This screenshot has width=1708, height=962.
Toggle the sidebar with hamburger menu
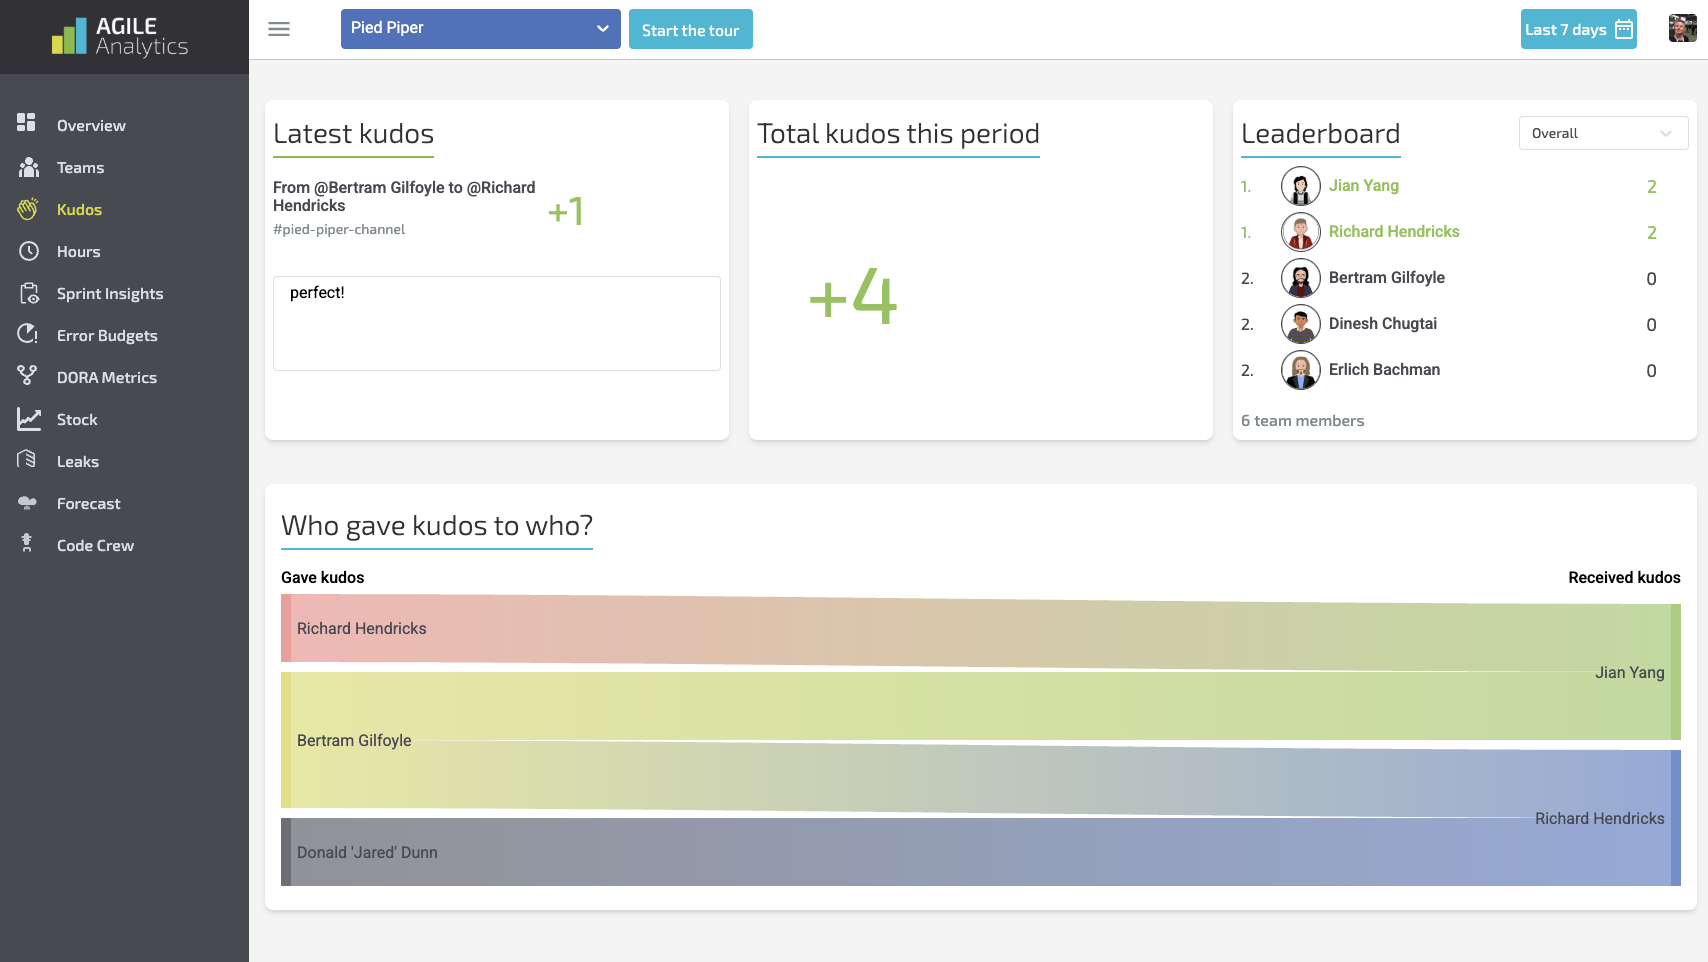point(279,29)
